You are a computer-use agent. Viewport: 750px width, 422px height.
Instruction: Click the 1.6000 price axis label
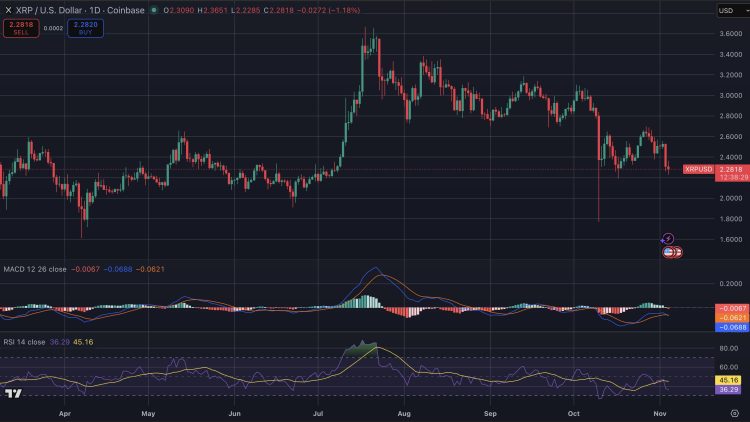pos(731,239)
